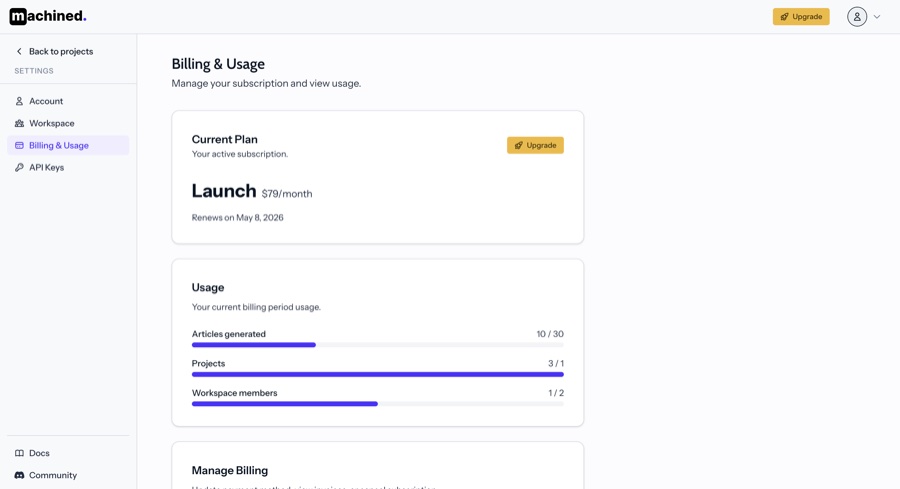Click the Manage Billing heading
Viewport: 900px width, 489px height.
[x=230, y=471]
